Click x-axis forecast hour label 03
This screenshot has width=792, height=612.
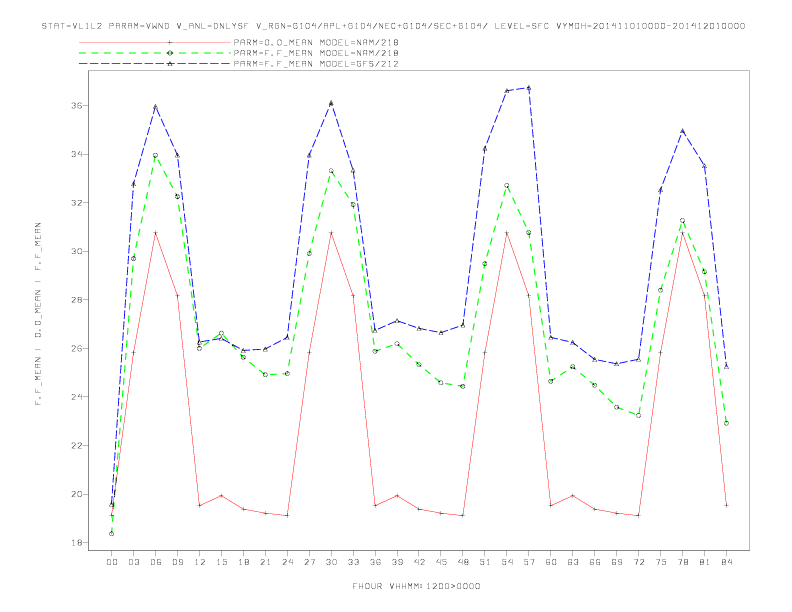coord(133,562)
